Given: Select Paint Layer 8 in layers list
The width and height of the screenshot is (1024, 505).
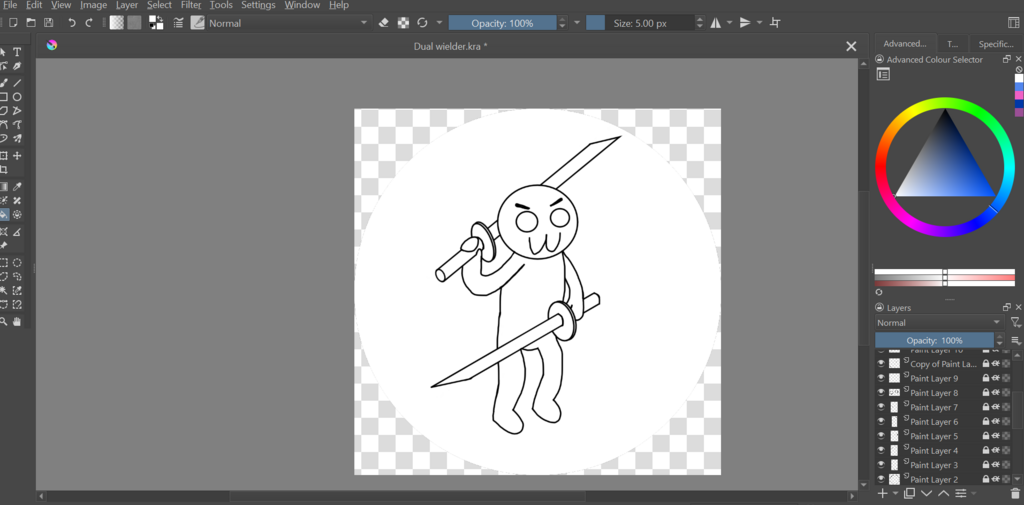Looking at the screenshot, I should point(934,393).
